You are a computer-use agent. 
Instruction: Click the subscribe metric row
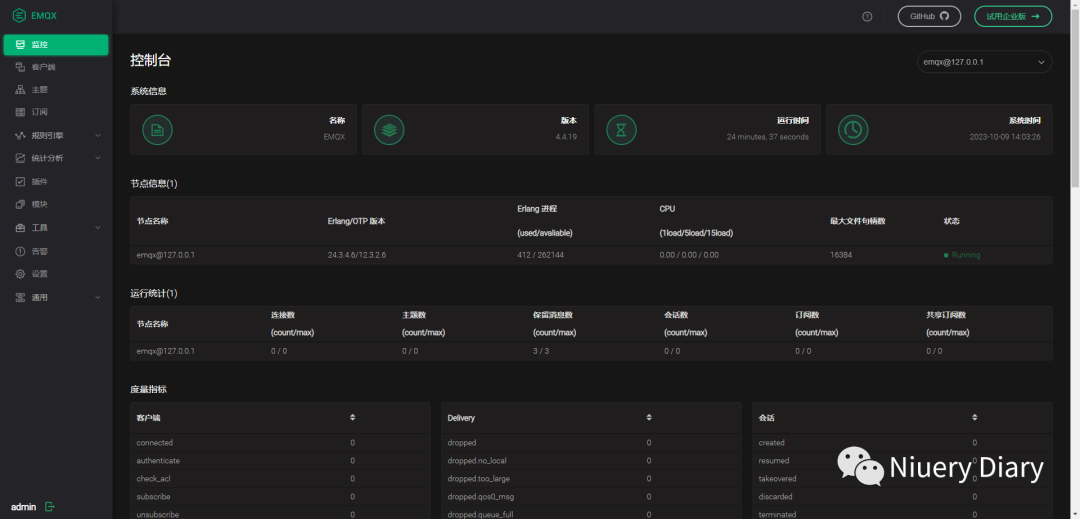coord(280,496)
